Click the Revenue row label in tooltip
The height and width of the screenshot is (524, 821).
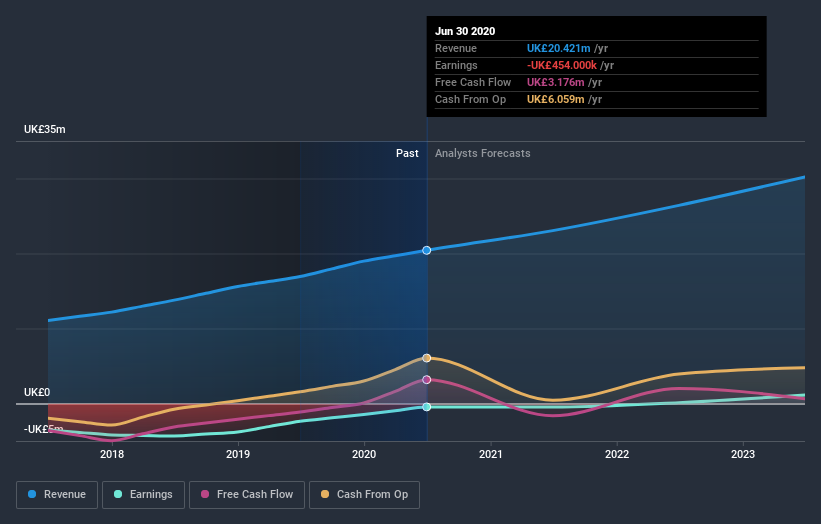456,48
